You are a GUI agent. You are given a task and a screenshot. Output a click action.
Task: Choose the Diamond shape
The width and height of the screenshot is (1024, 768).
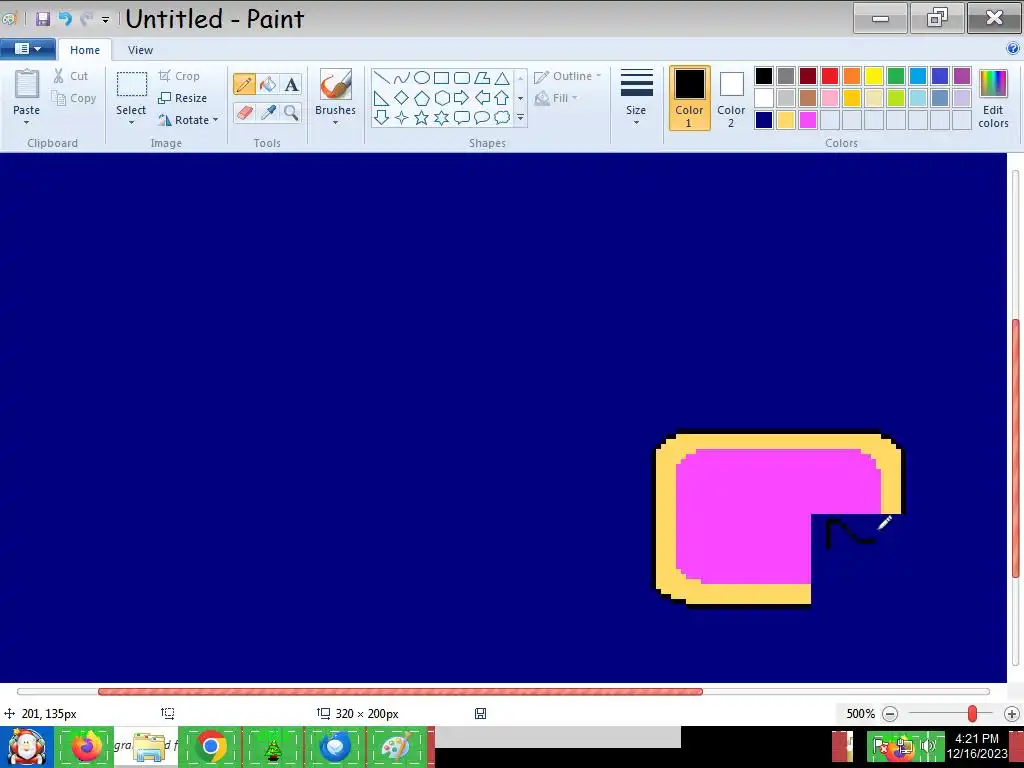click(x=402, y=98)
